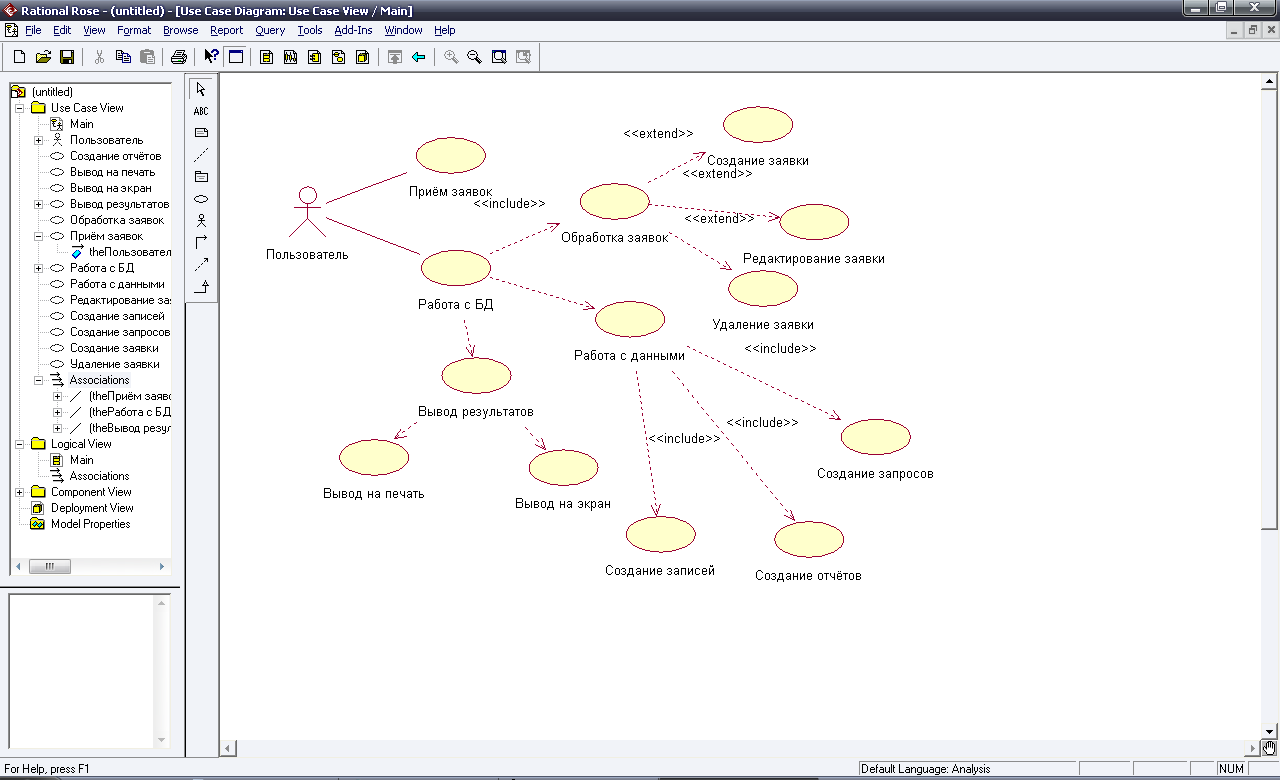1280x780 pixels.
Task: Open the Report menu
Action: click(227, 30)
